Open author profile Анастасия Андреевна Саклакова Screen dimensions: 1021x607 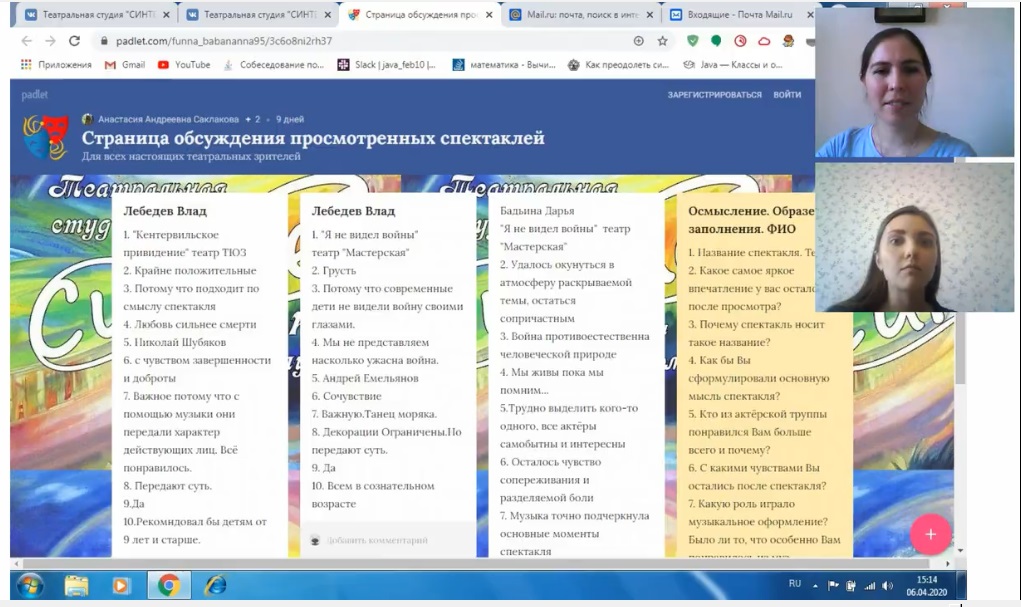tap(168, 119)
